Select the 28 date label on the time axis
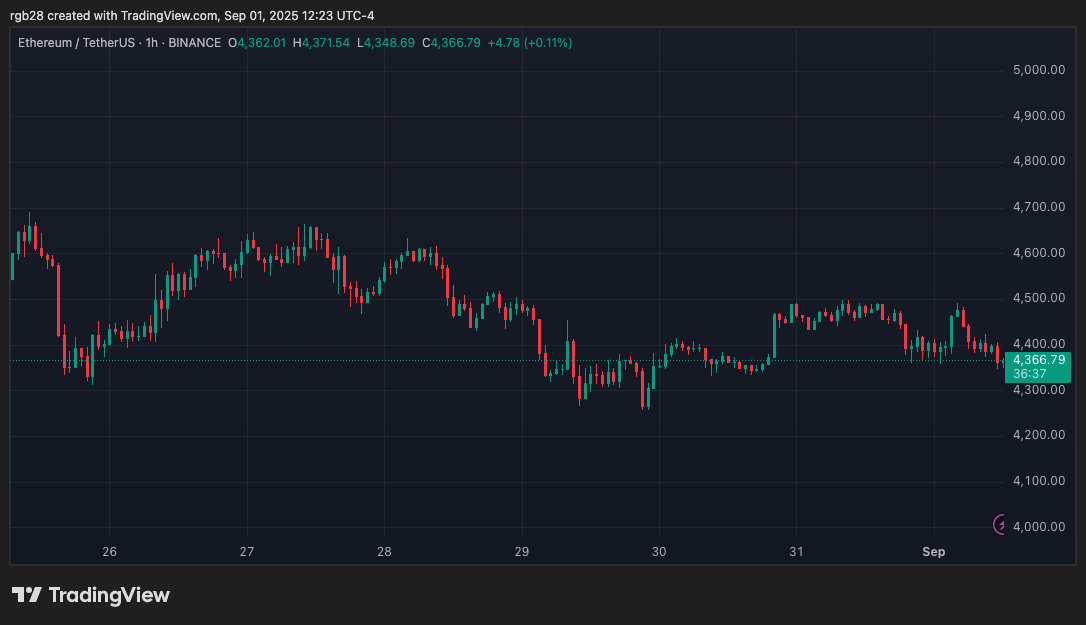The image size is (1086, 625). pyautogui.click(x=383, y=551)
